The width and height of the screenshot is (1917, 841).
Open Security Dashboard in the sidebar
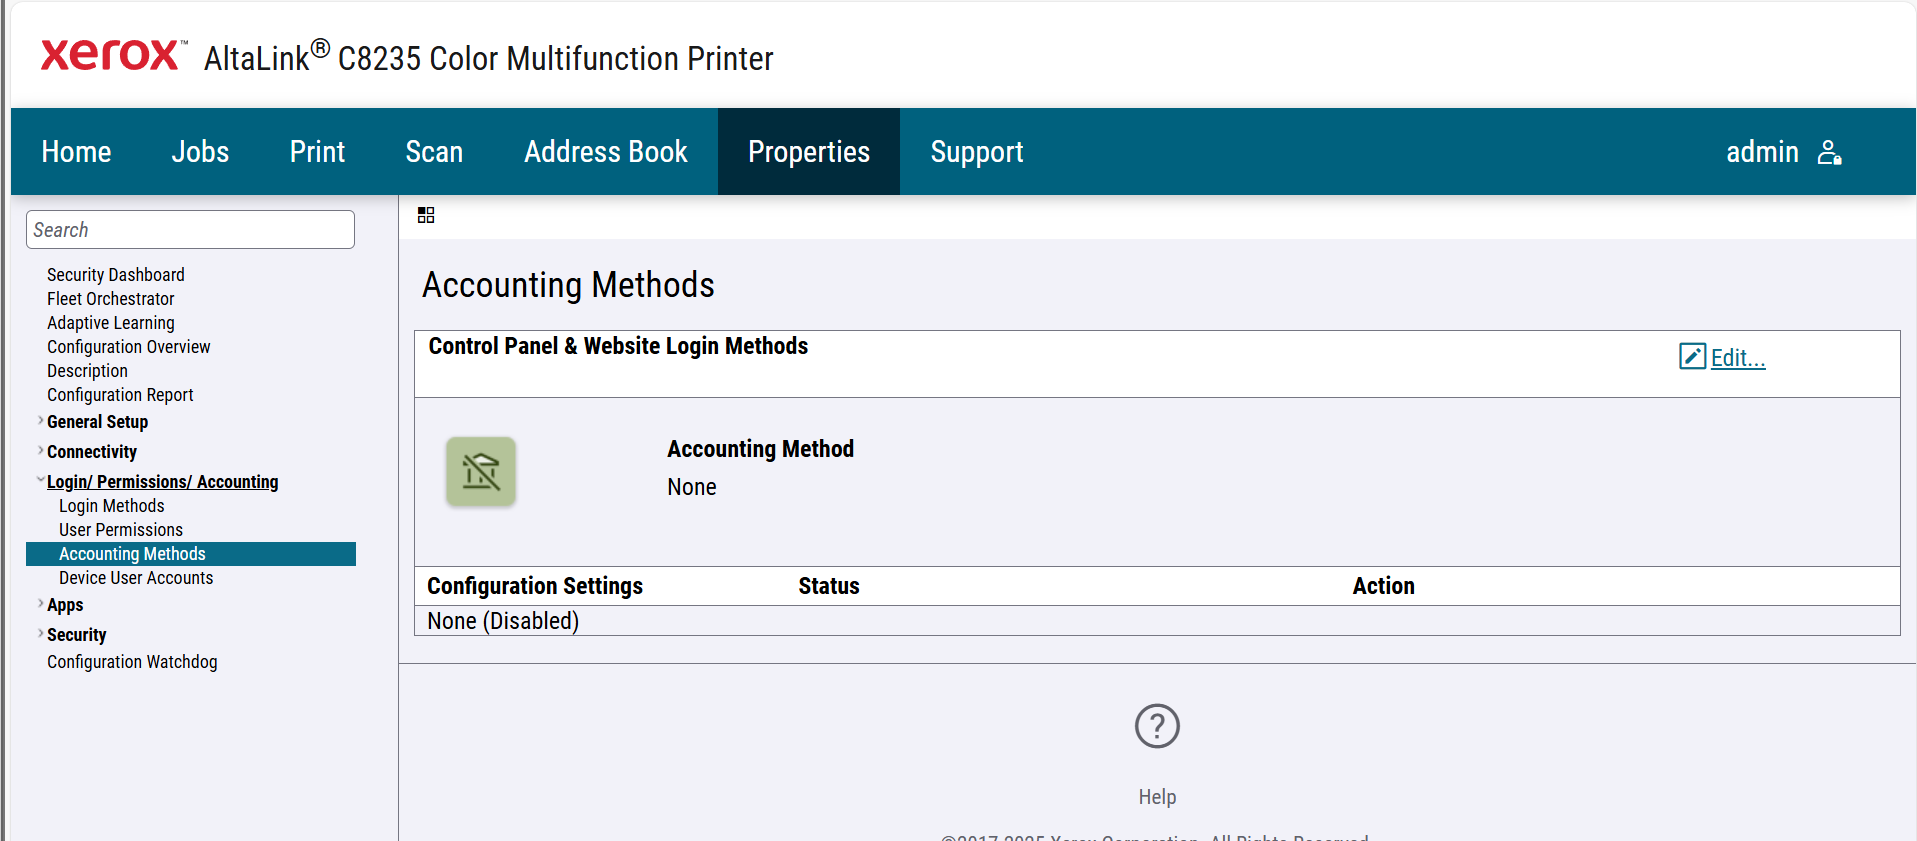click(x=116, y=275)
